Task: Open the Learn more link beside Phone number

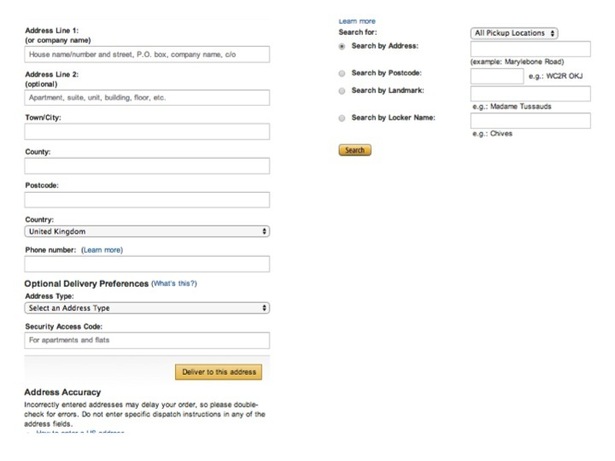Action: point(102,250)
